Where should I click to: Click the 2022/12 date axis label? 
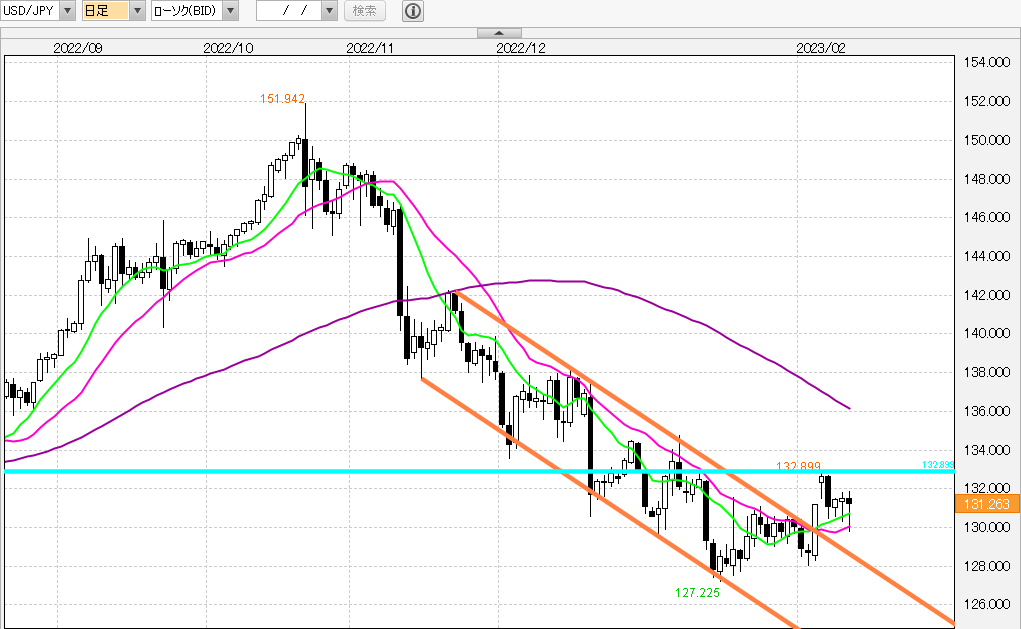pos(520,48)
